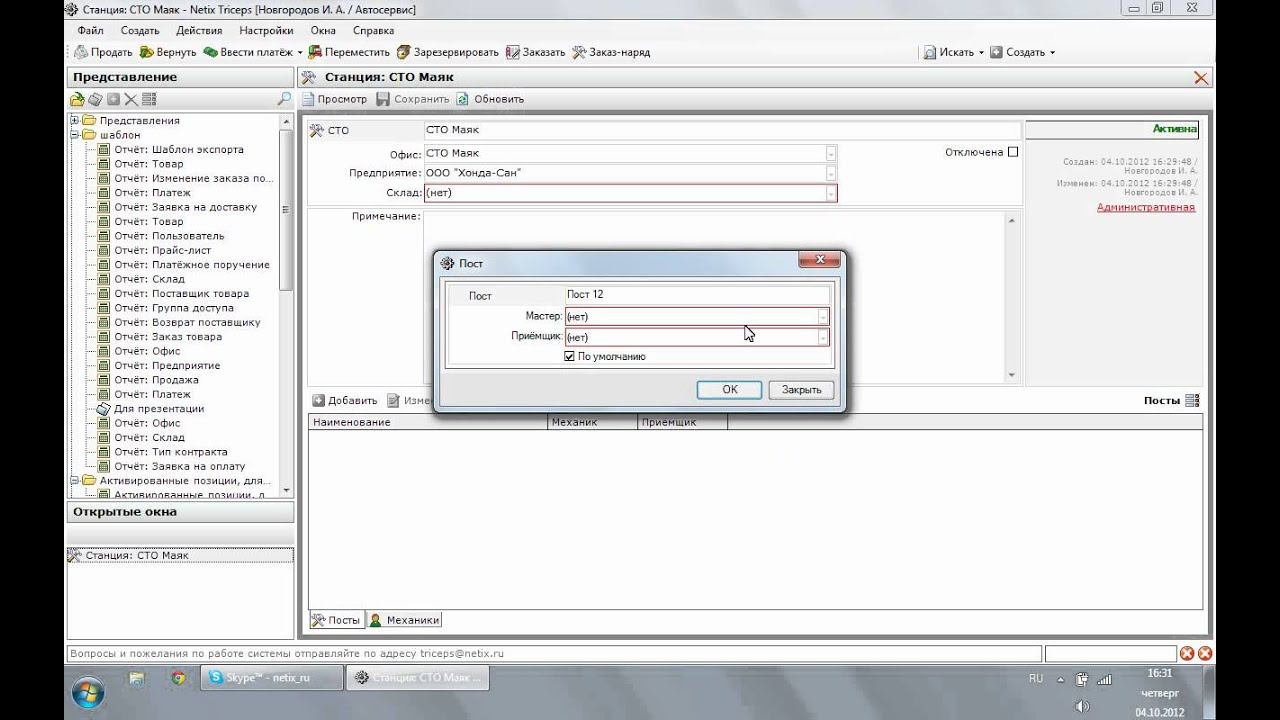Click OK in the Пост dialog
1280x720 pixels.
(x=730, y=390)
